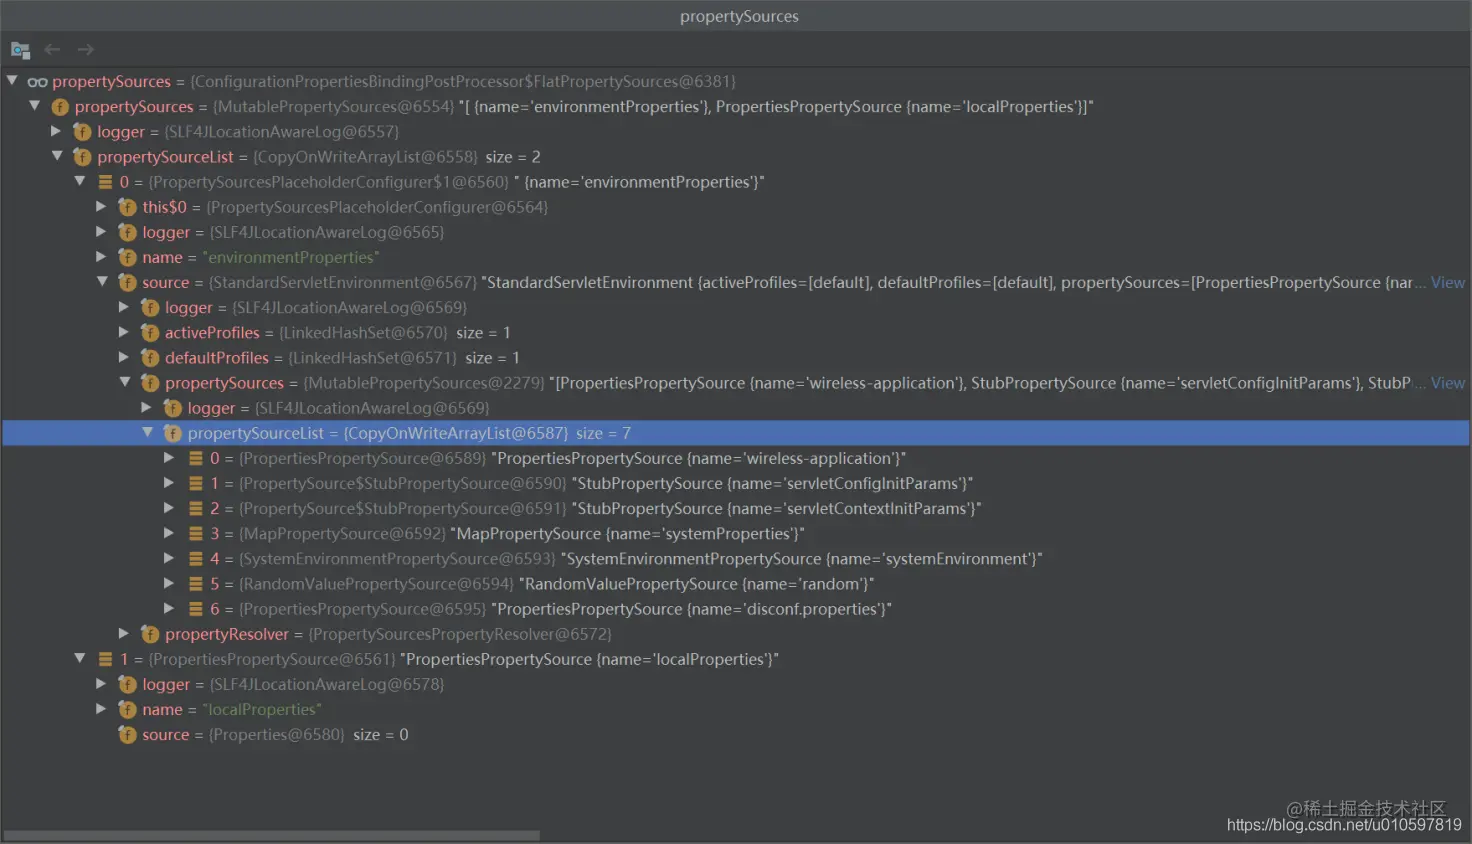Click field icon of propertySources MutablePropertySources@2279

150,383
